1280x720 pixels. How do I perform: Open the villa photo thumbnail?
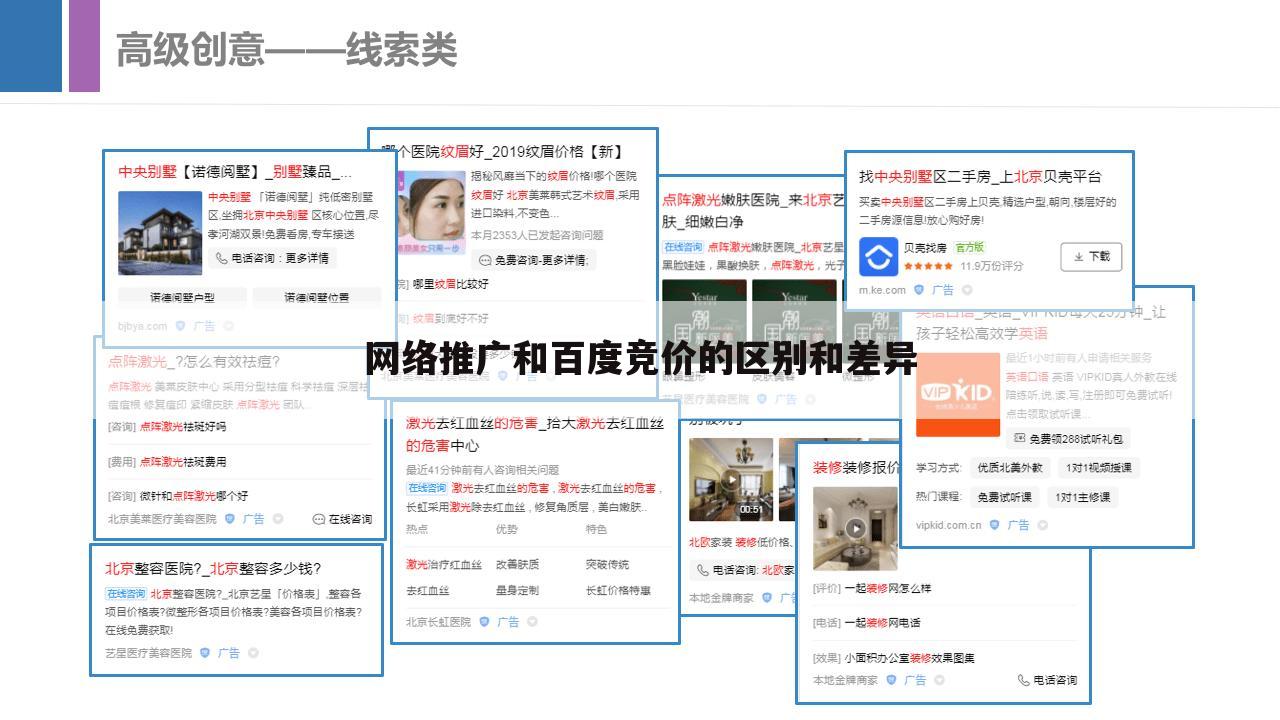pos(160,232)
